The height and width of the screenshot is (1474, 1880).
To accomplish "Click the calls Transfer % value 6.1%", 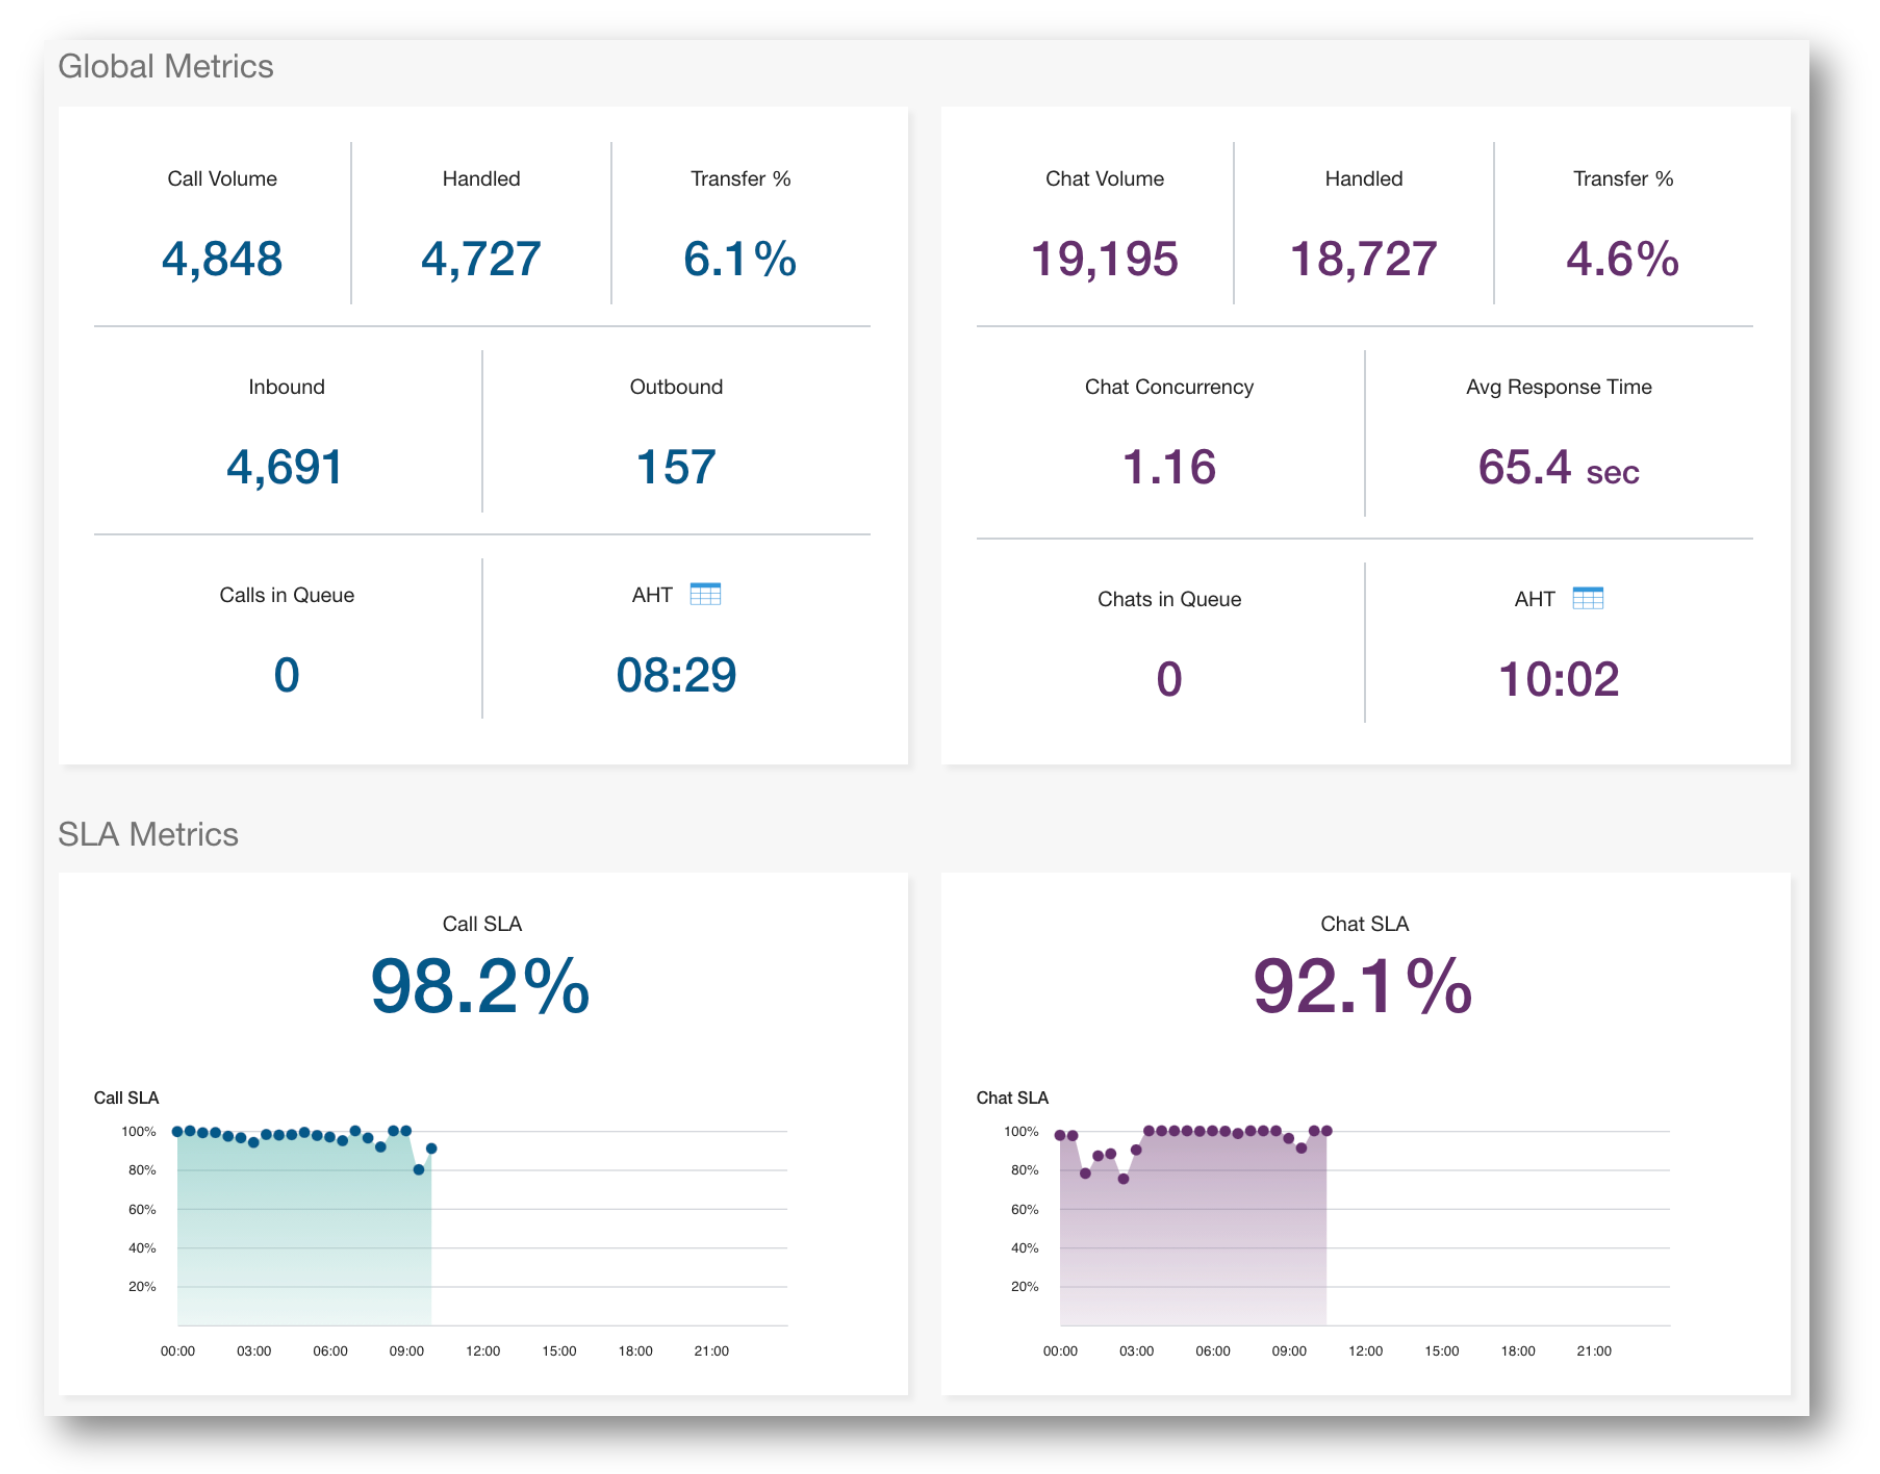I will tap(740, 259).
